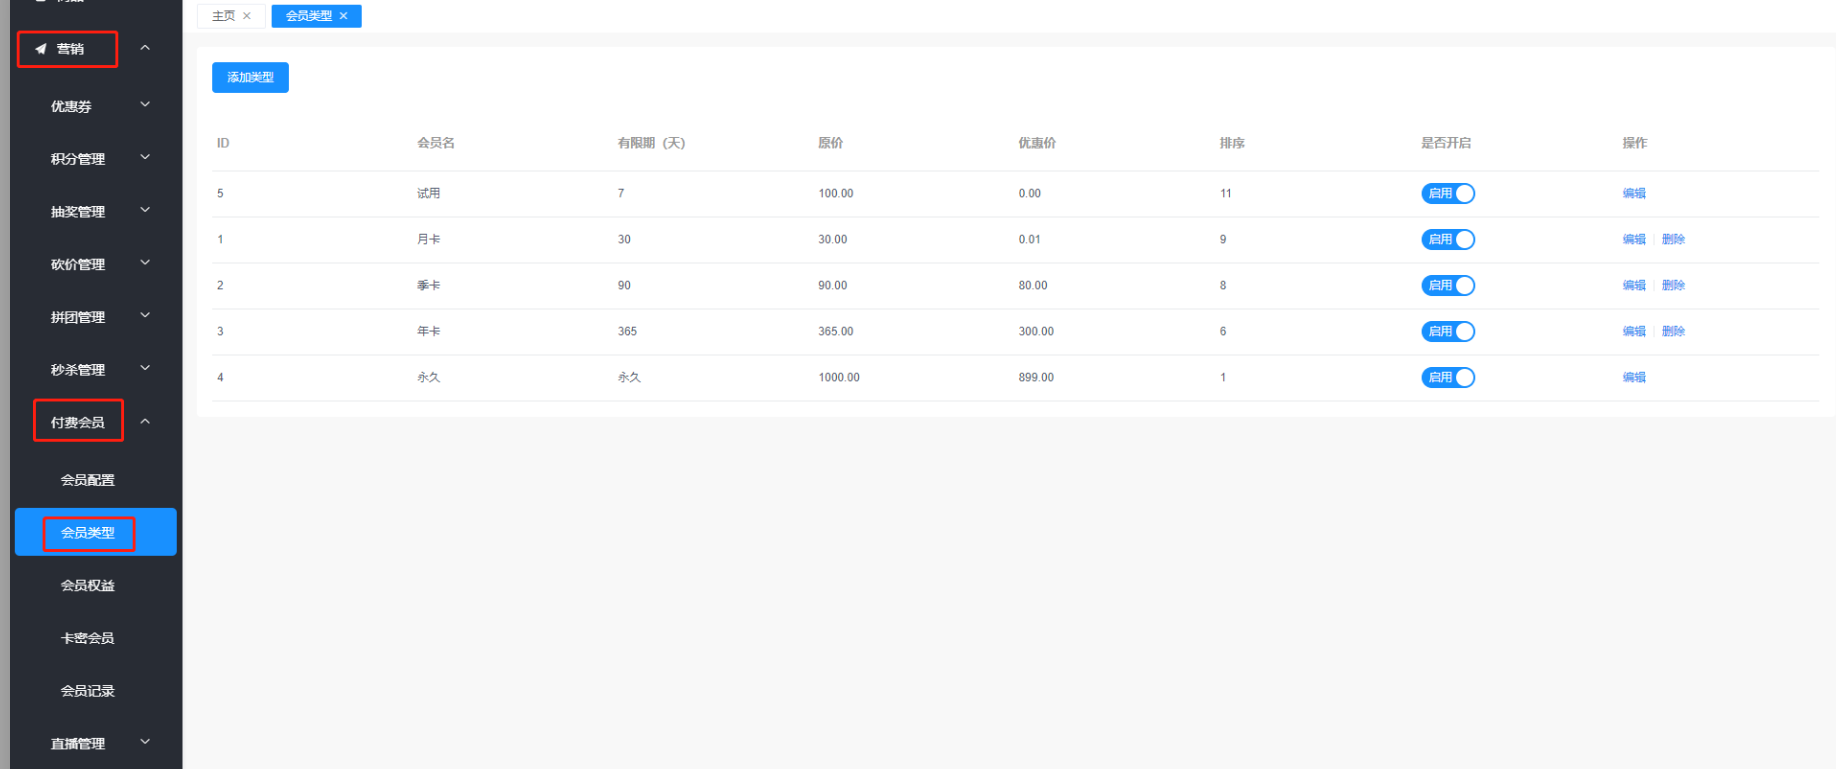Expand the 直播管理 submenu arrow
Screen dimensions: 1836x769
click(x=145, y=742)
